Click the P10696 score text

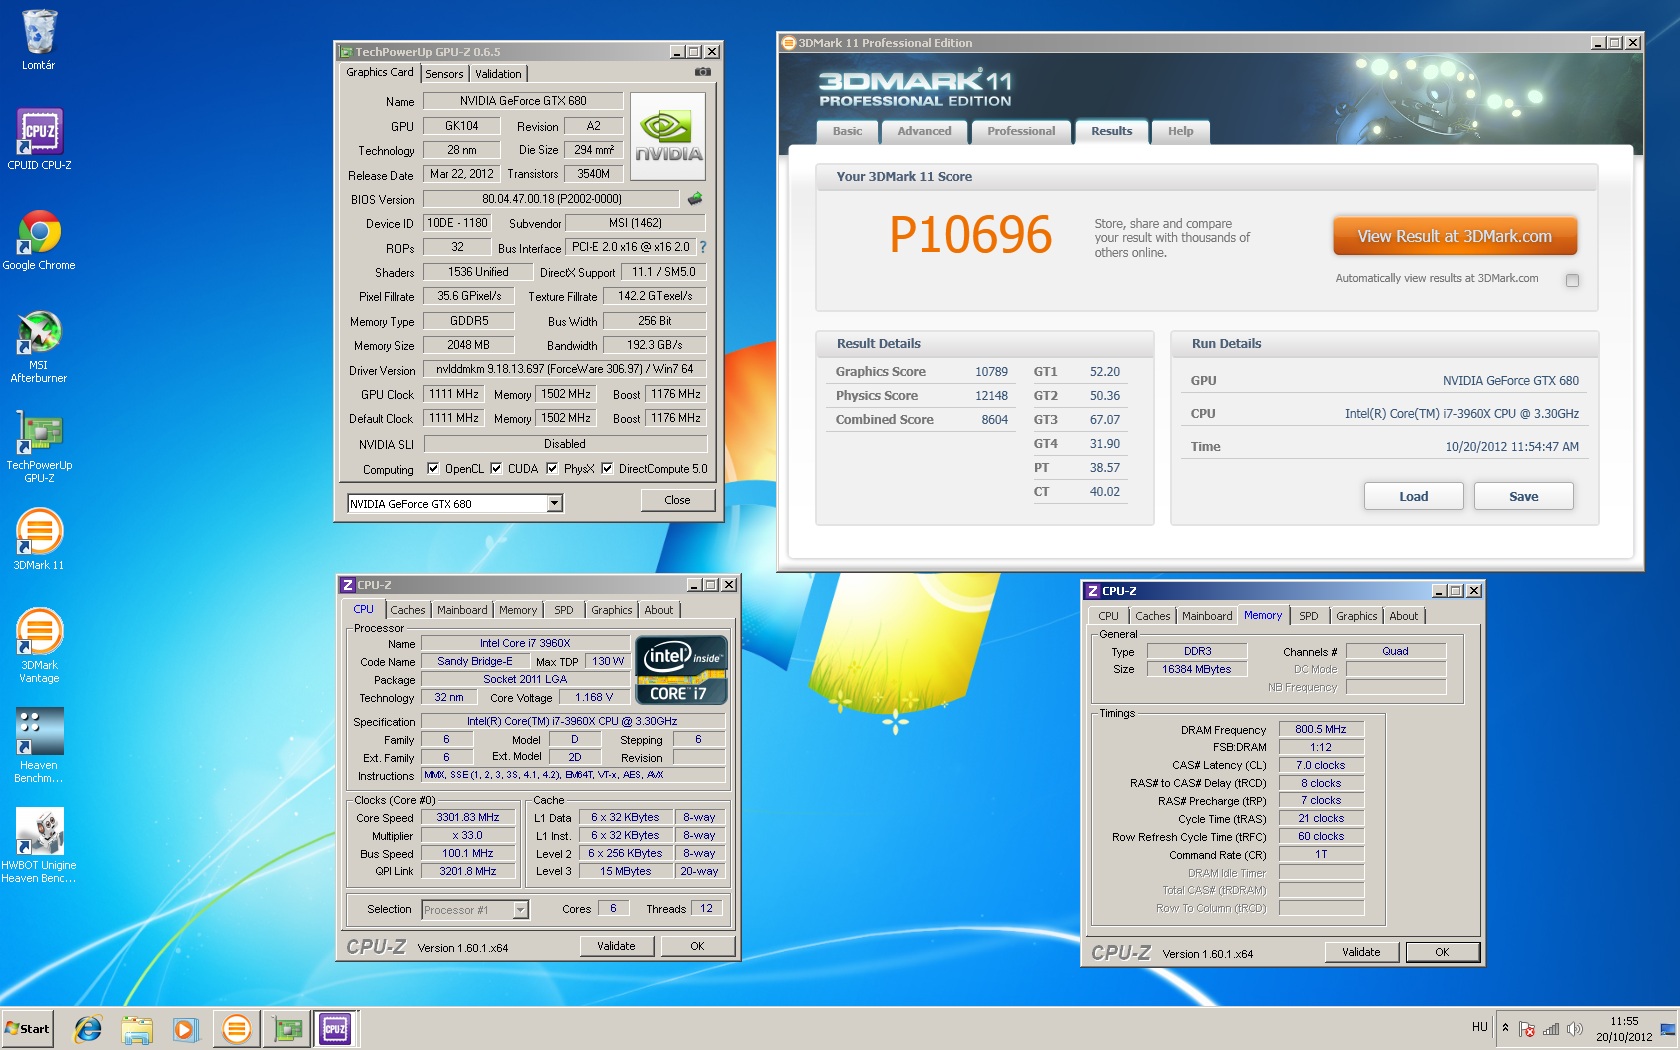[970, 236]
